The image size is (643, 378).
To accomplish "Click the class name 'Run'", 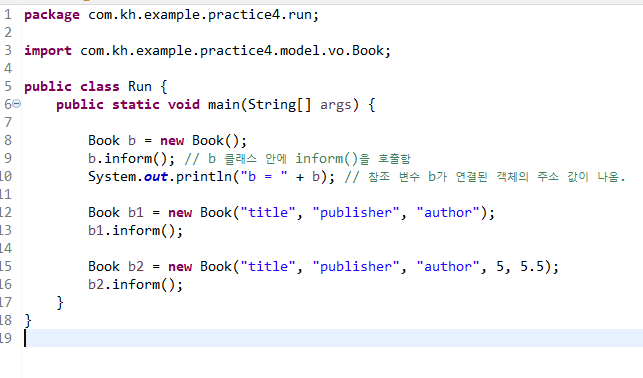I will point(140,87).
